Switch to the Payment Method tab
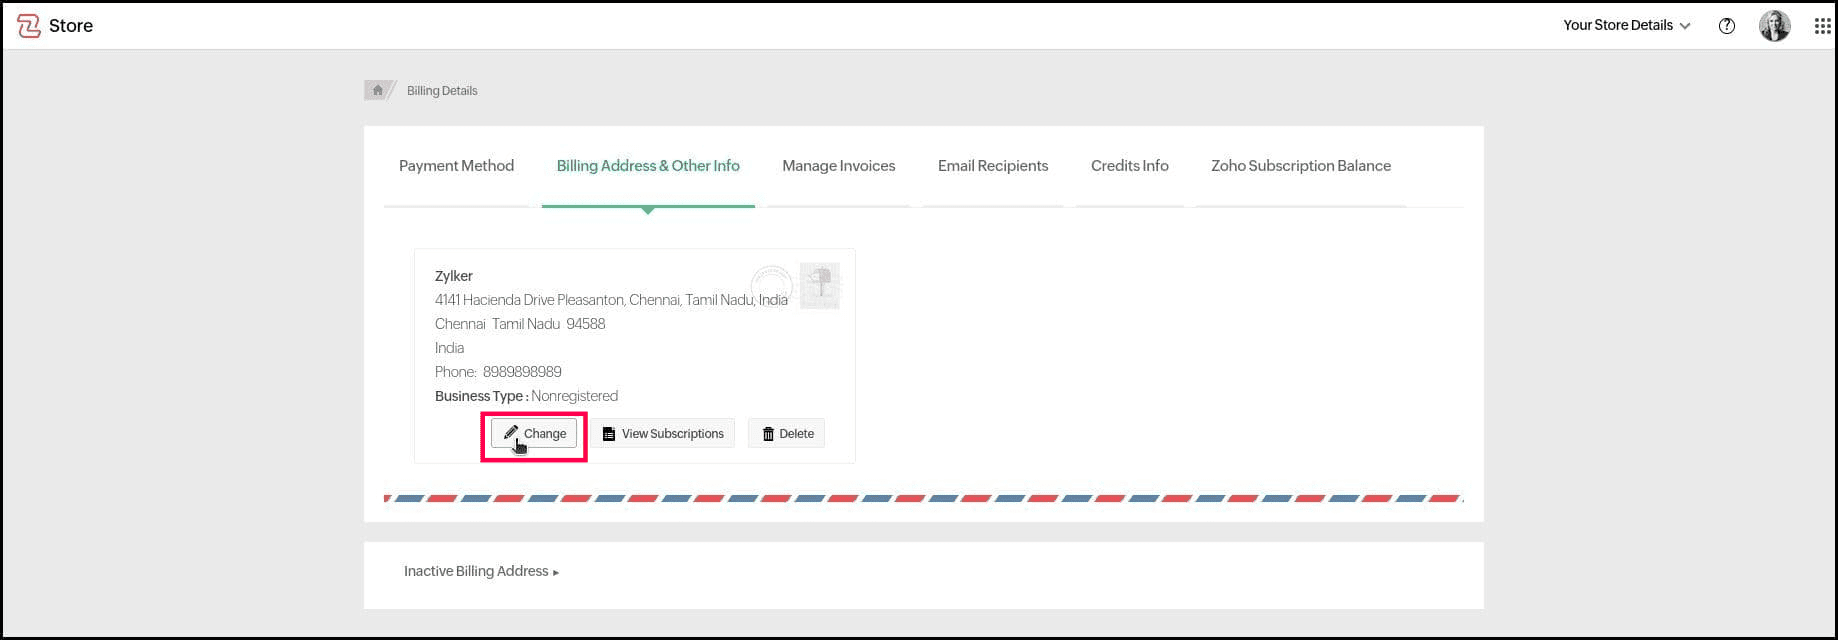 tap(456, 166)
